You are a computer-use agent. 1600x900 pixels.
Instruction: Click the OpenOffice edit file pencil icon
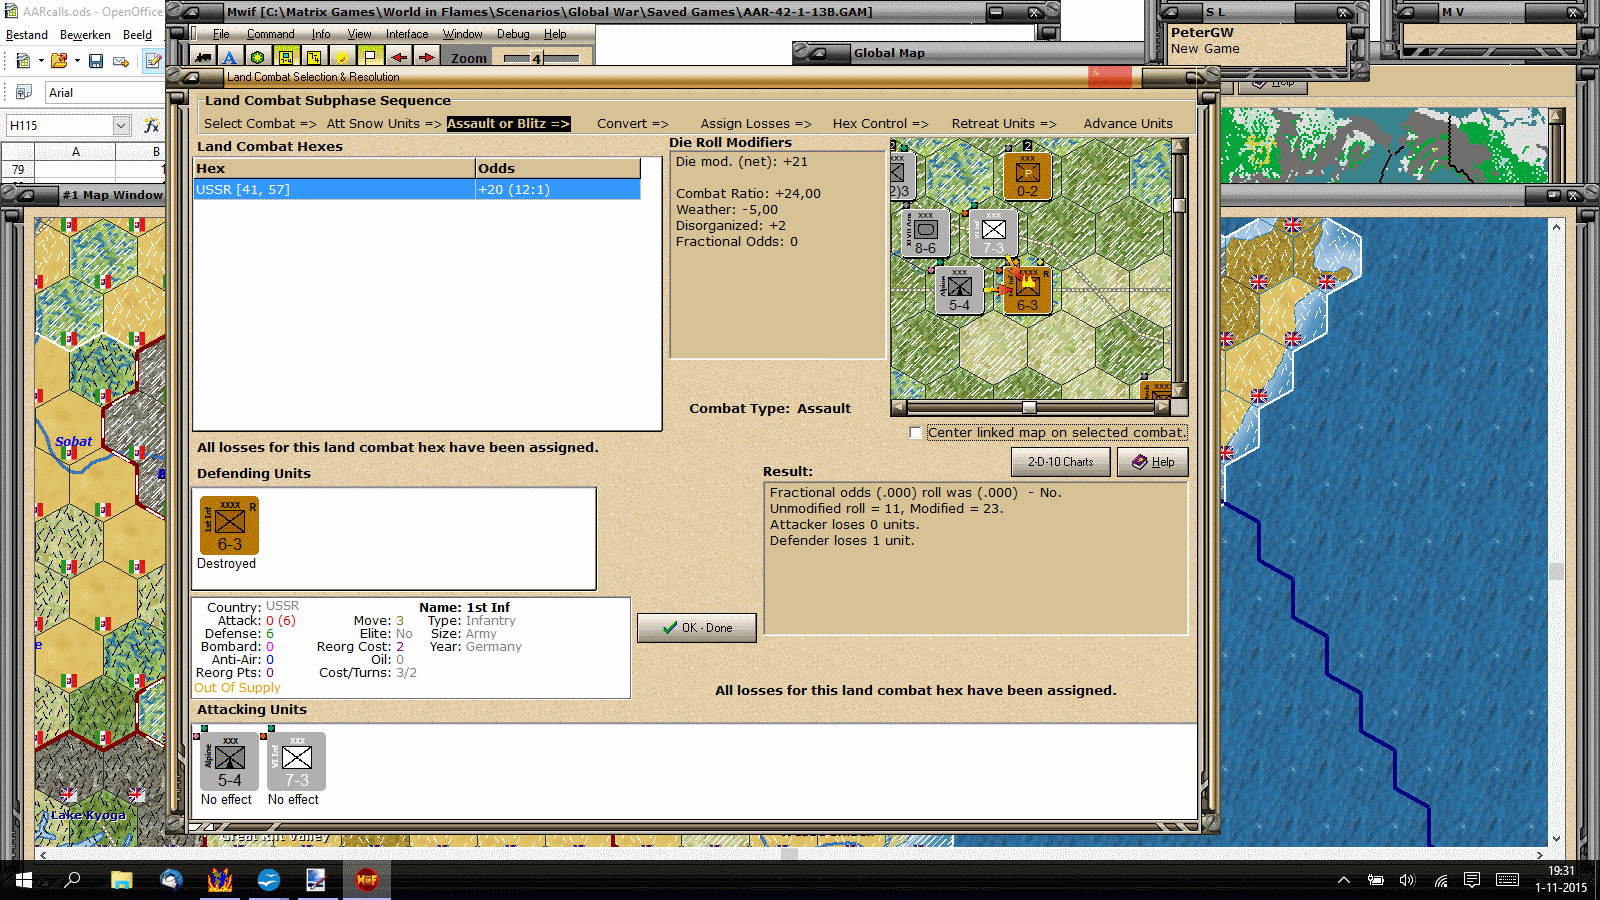tap(153, 61)
